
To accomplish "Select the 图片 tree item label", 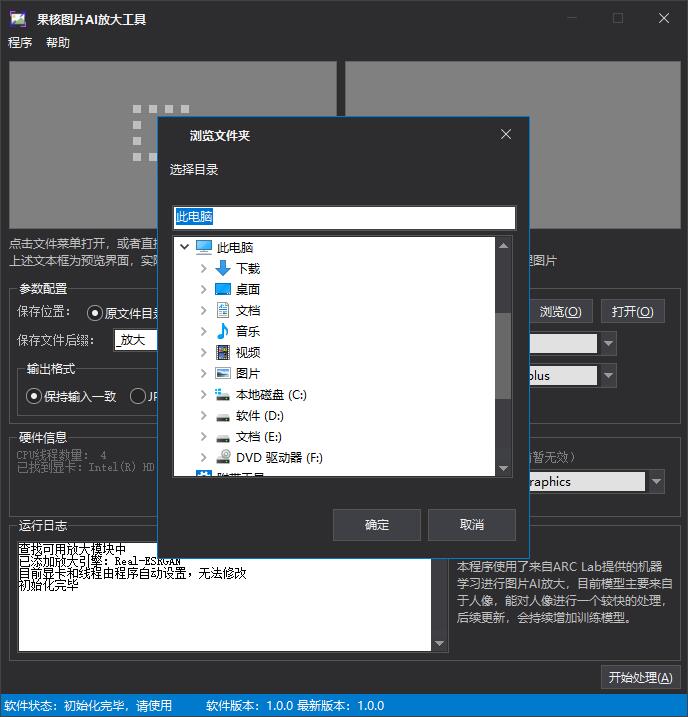I will 248,374.
